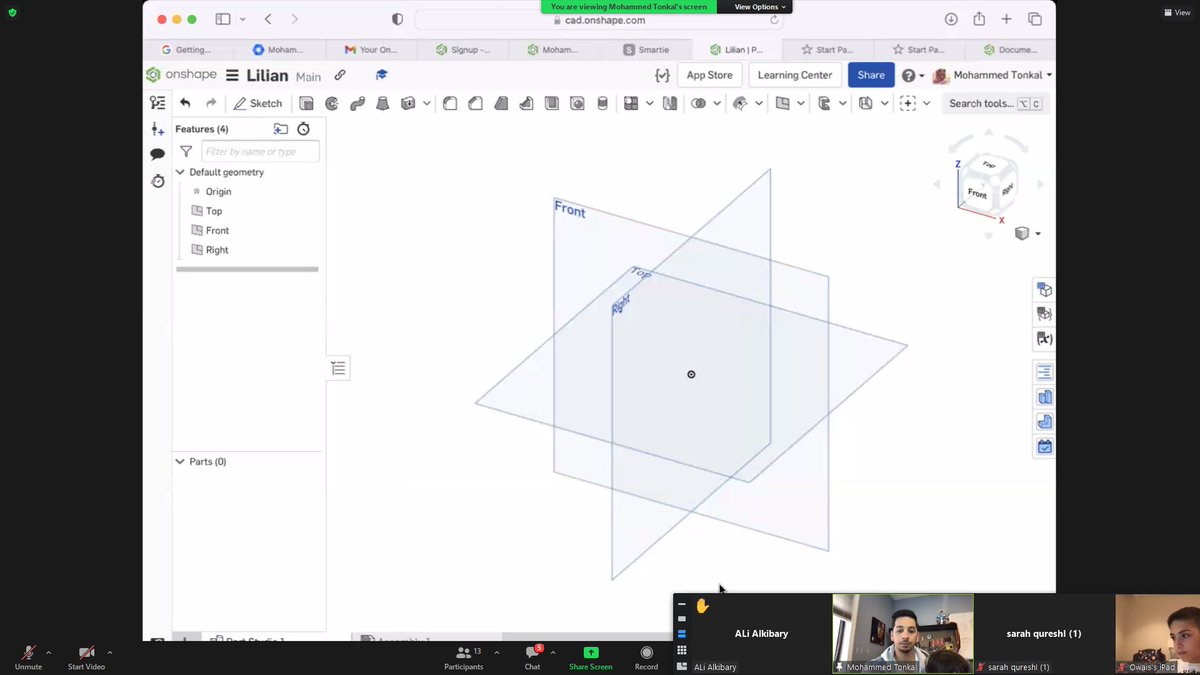Switch to the Getting... browser tab
1200x675 pixels.
pyautogui.click(x=187, y=50)
